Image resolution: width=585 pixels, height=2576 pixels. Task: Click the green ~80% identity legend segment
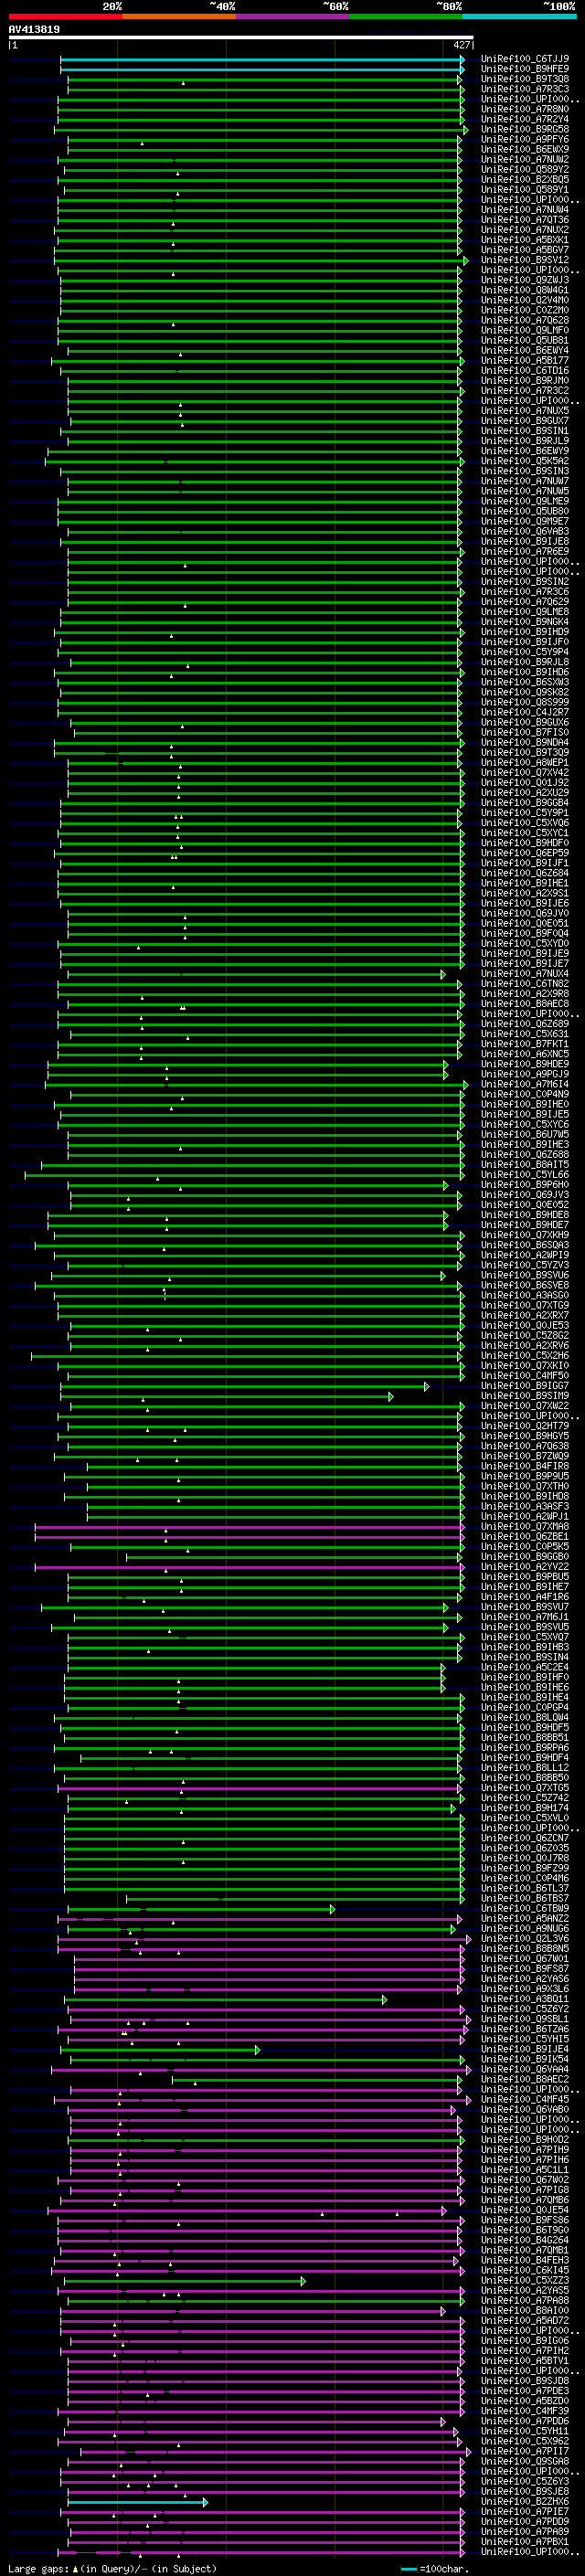coord(405,16)
